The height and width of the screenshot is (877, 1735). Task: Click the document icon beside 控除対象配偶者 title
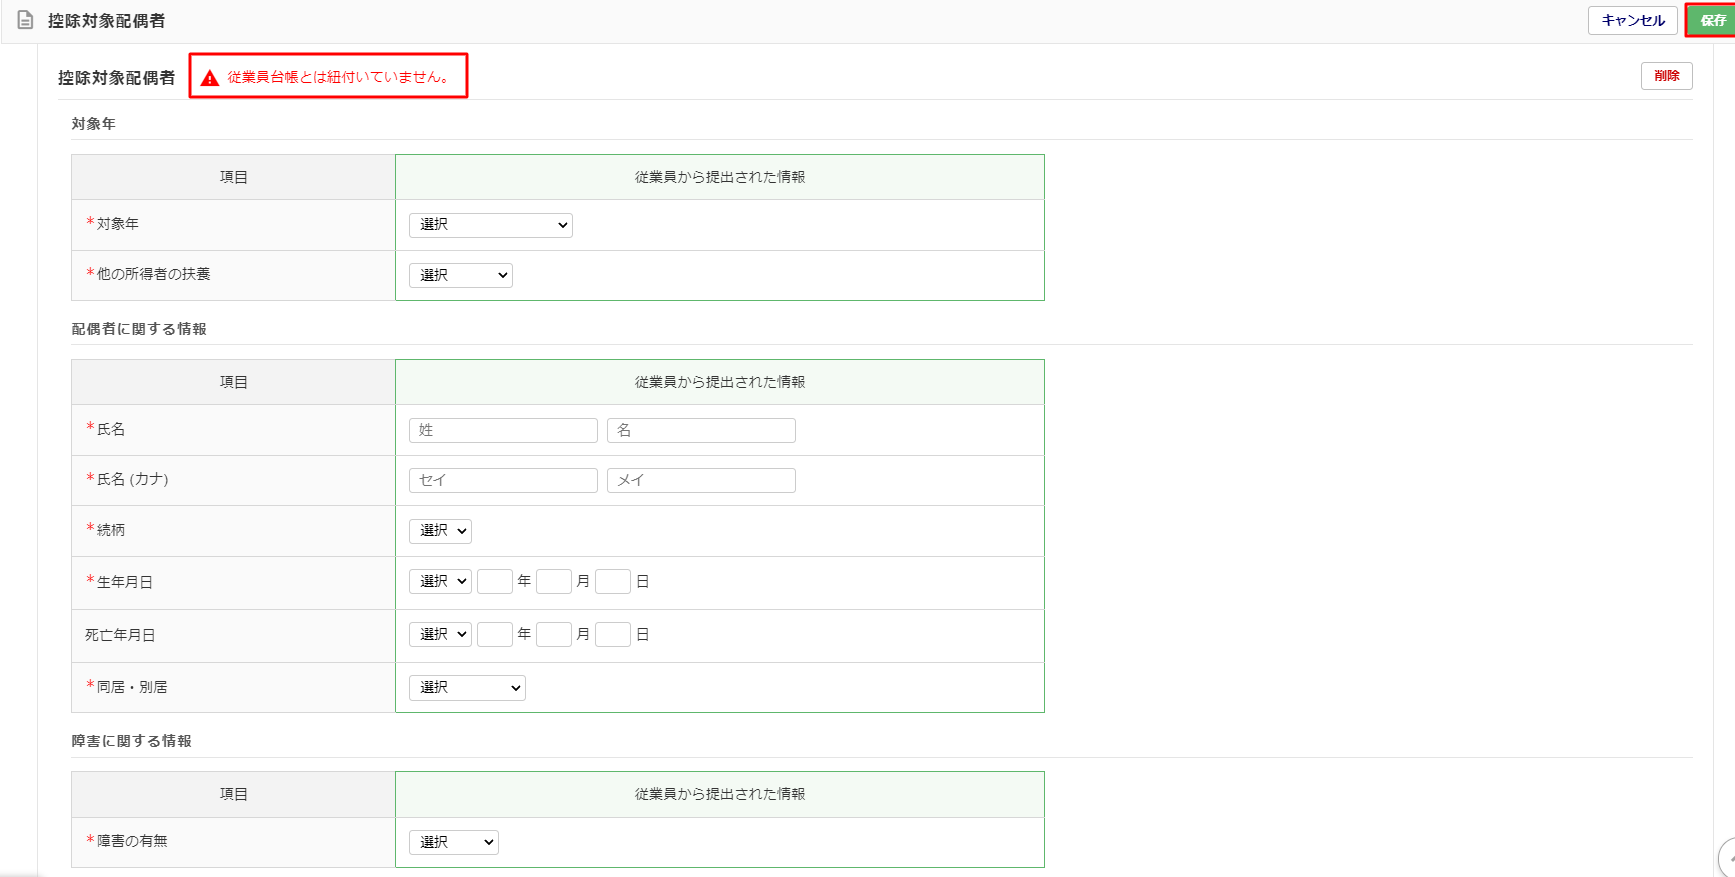coord(26,20)
